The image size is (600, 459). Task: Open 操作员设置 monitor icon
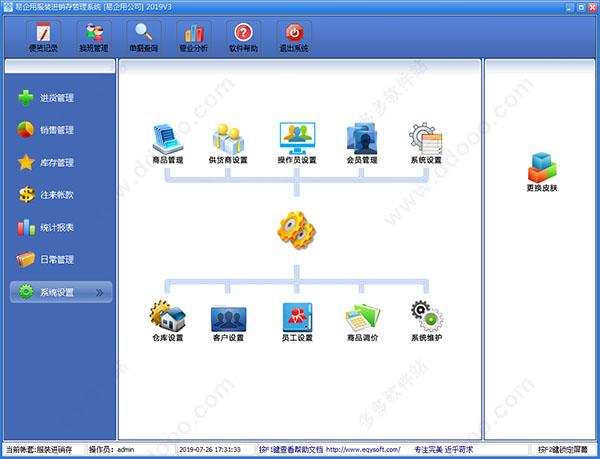click(x=297, y=143)
